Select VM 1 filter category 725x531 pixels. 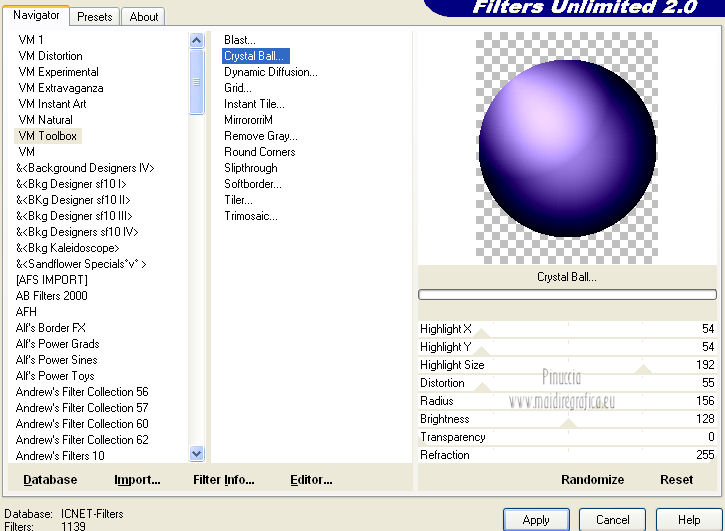coord(31,40)
